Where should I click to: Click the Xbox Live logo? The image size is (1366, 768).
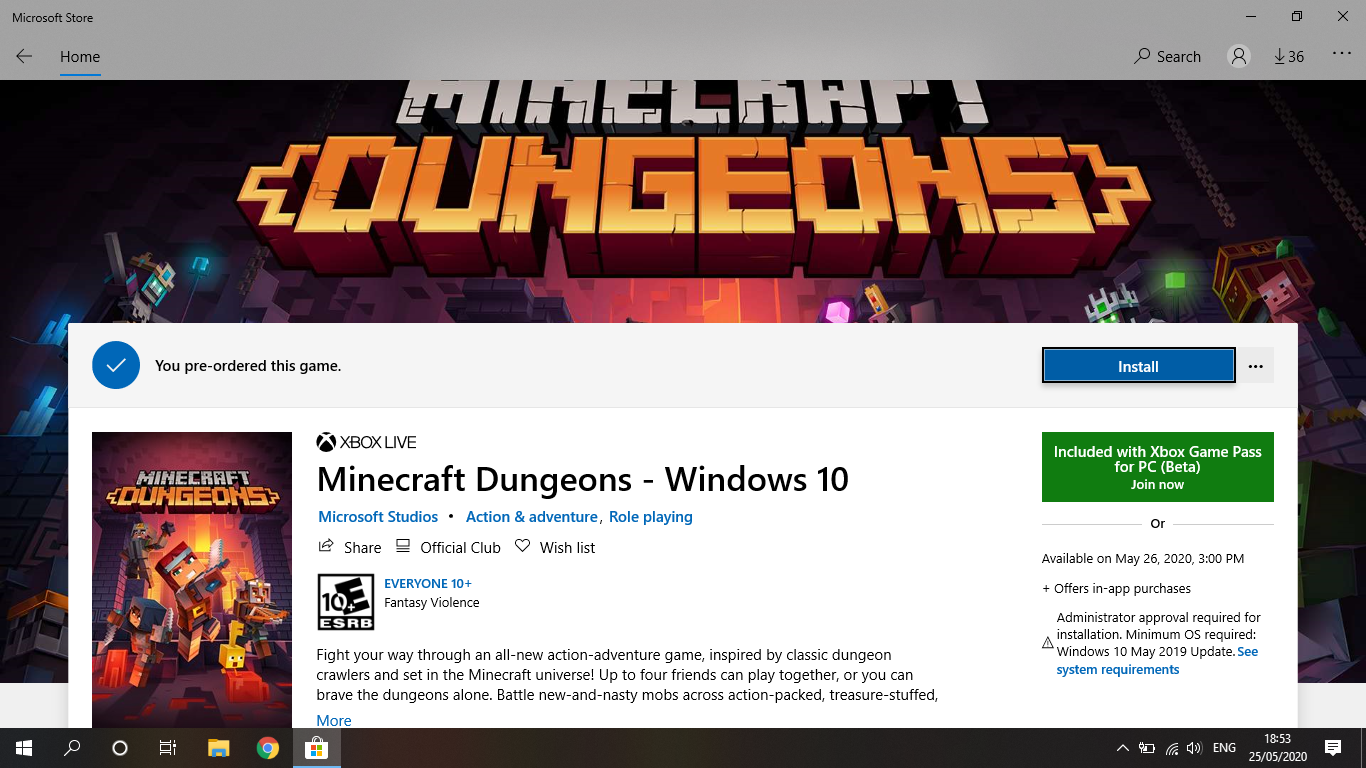click(x=366, y=442)
